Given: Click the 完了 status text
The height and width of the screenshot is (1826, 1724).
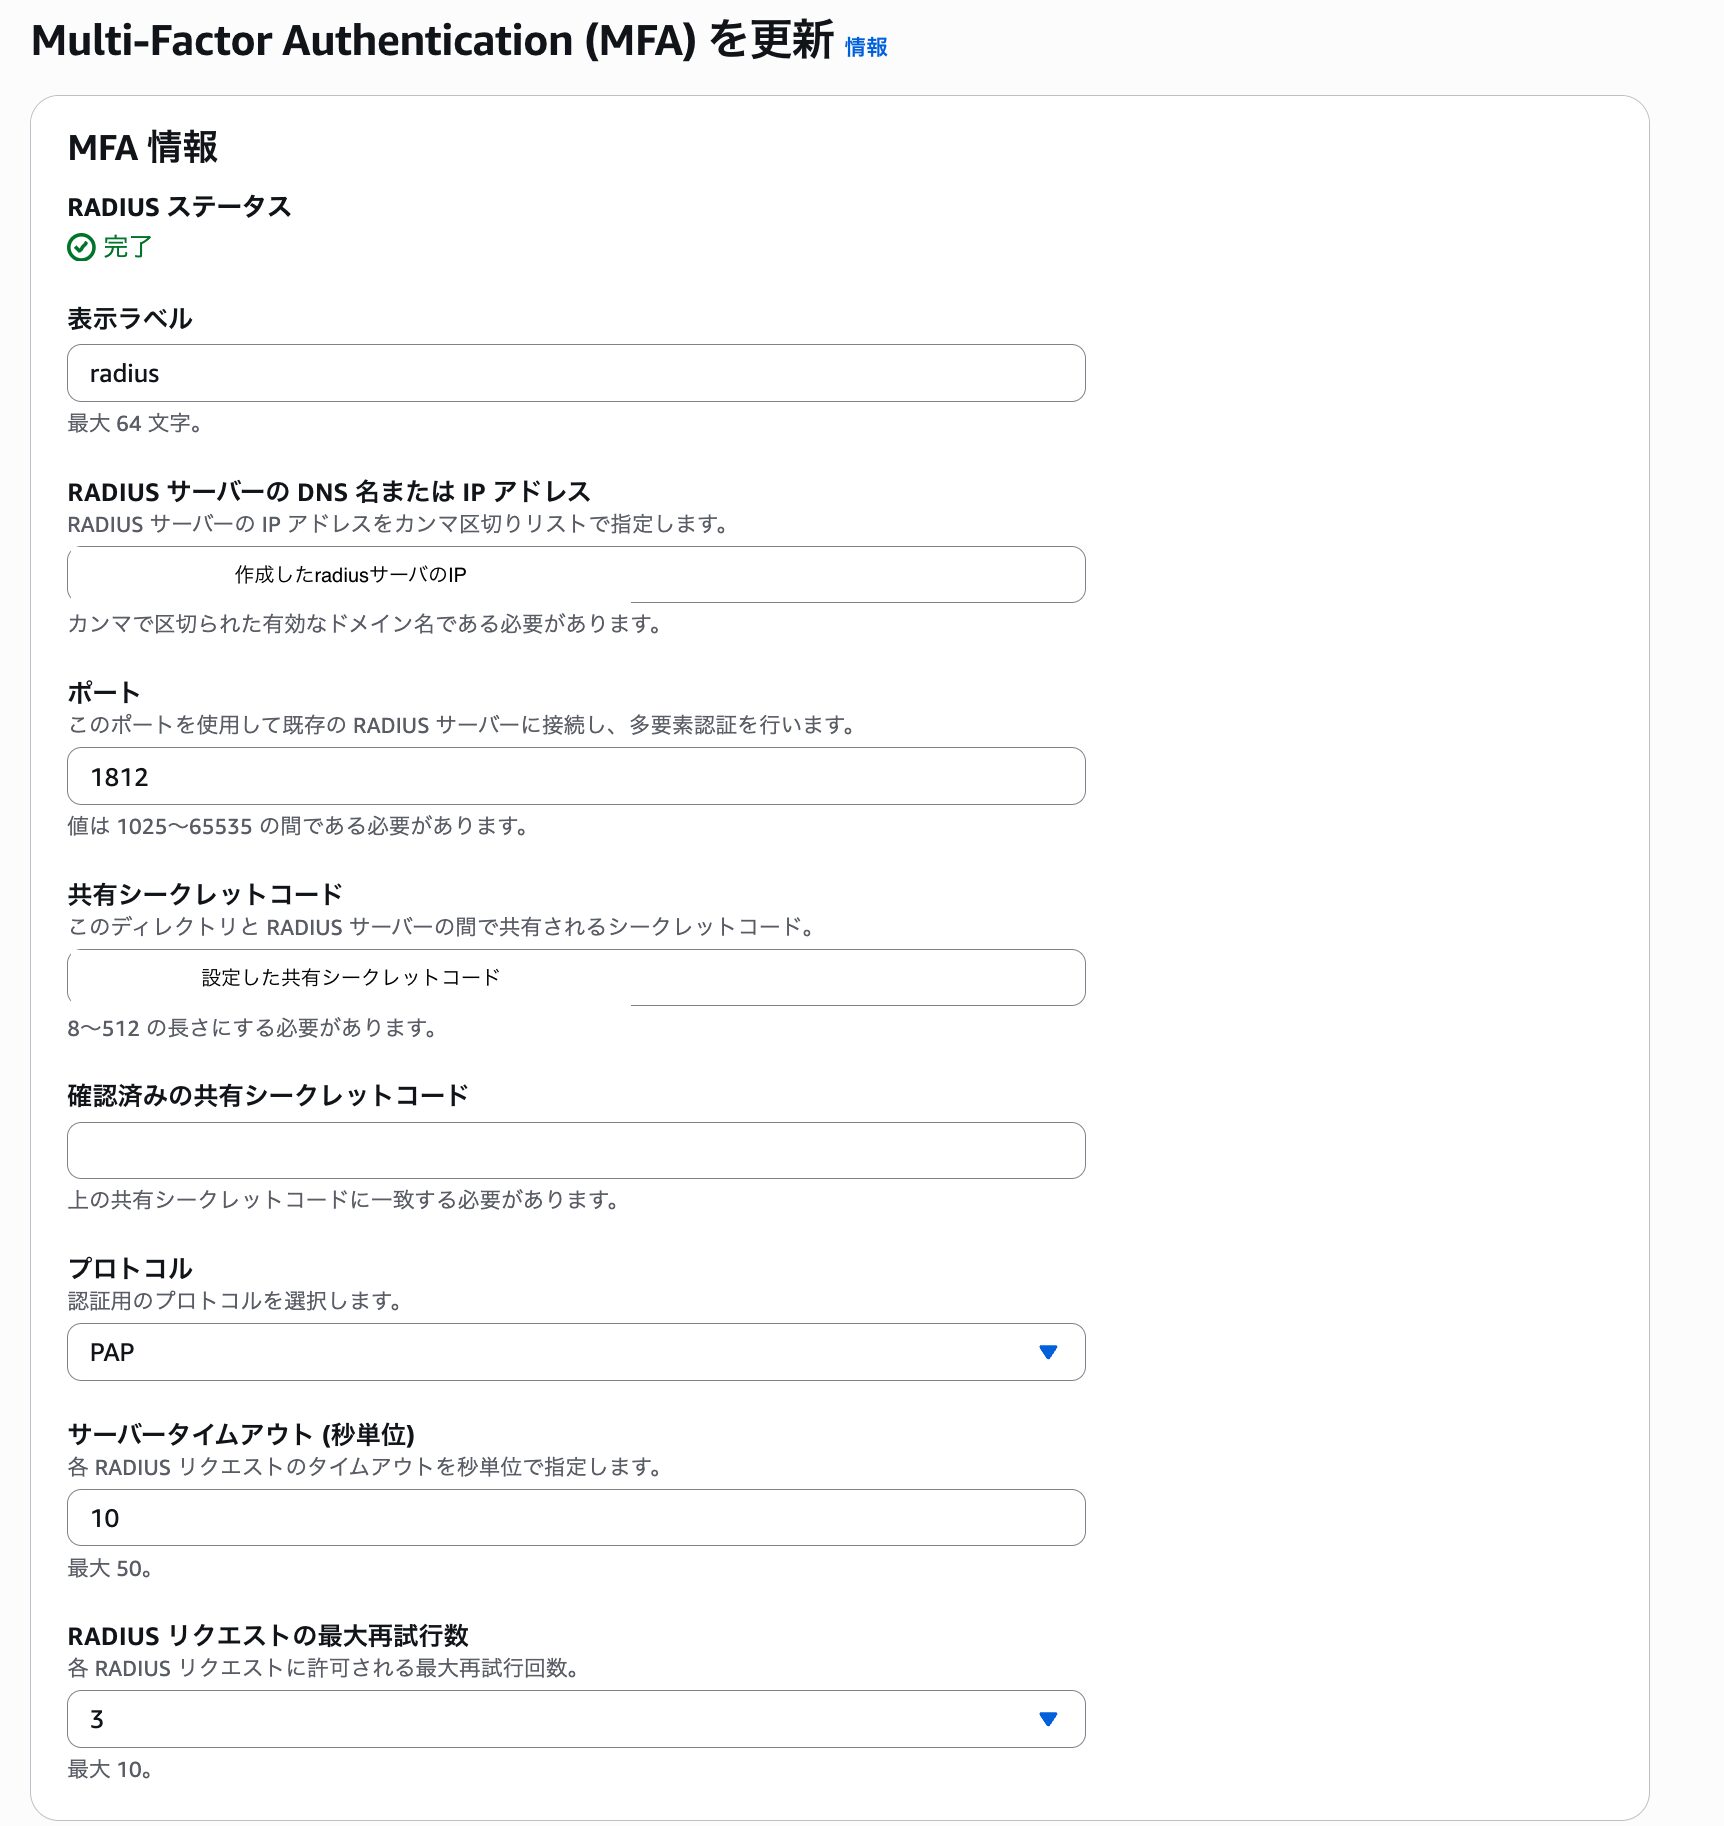Looking at the screenshot, I should pyautogui.click(x=128, y=247).
